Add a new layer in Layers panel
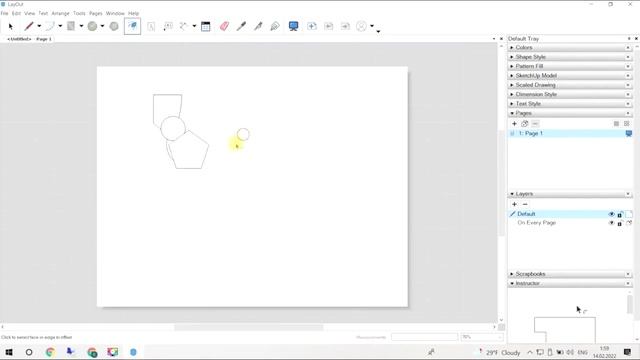The image size is (640, 360). (514, 204)
